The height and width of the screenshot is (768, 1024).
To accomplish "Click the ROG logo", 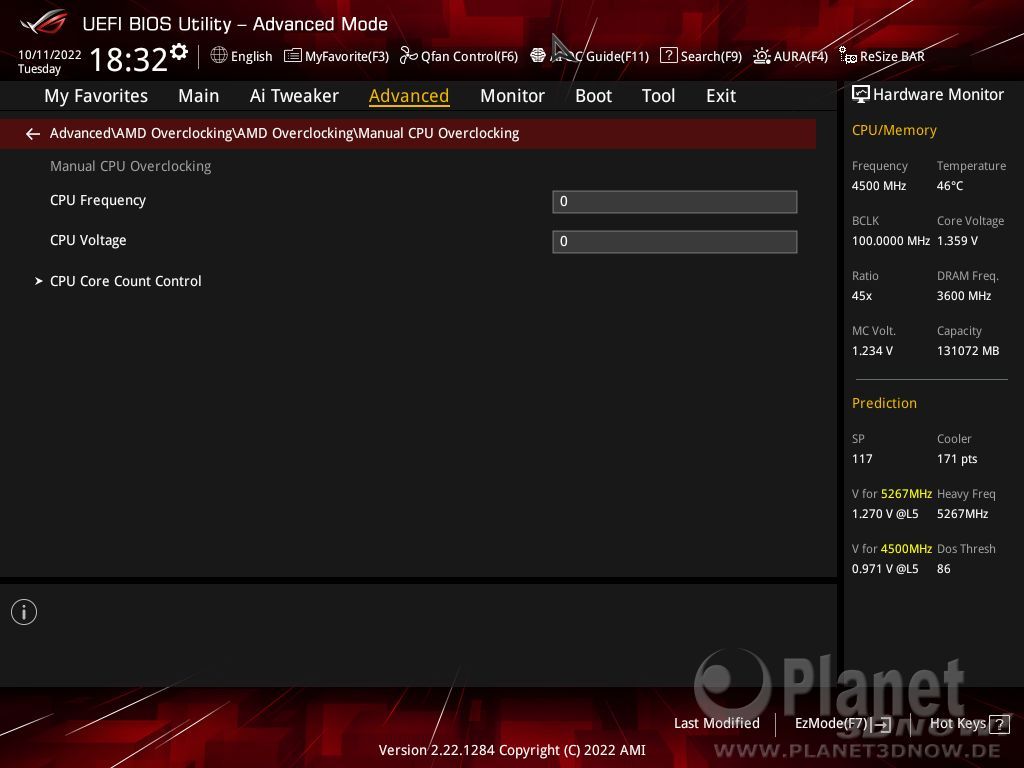I will [x=43, y=22].
